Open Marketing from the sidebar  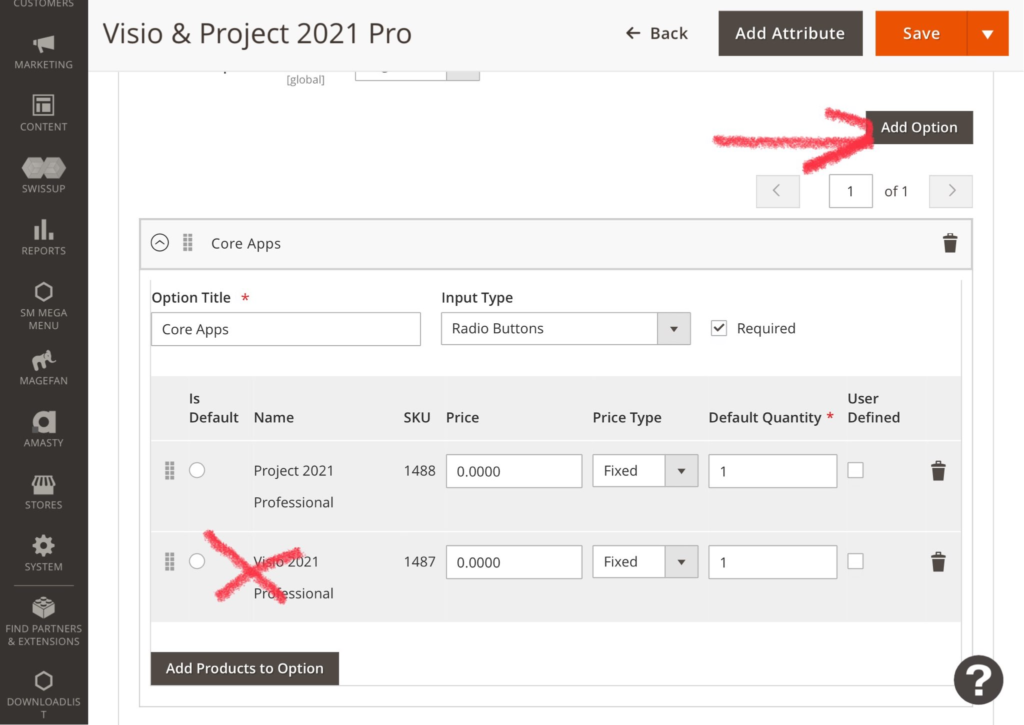[43, 52]
